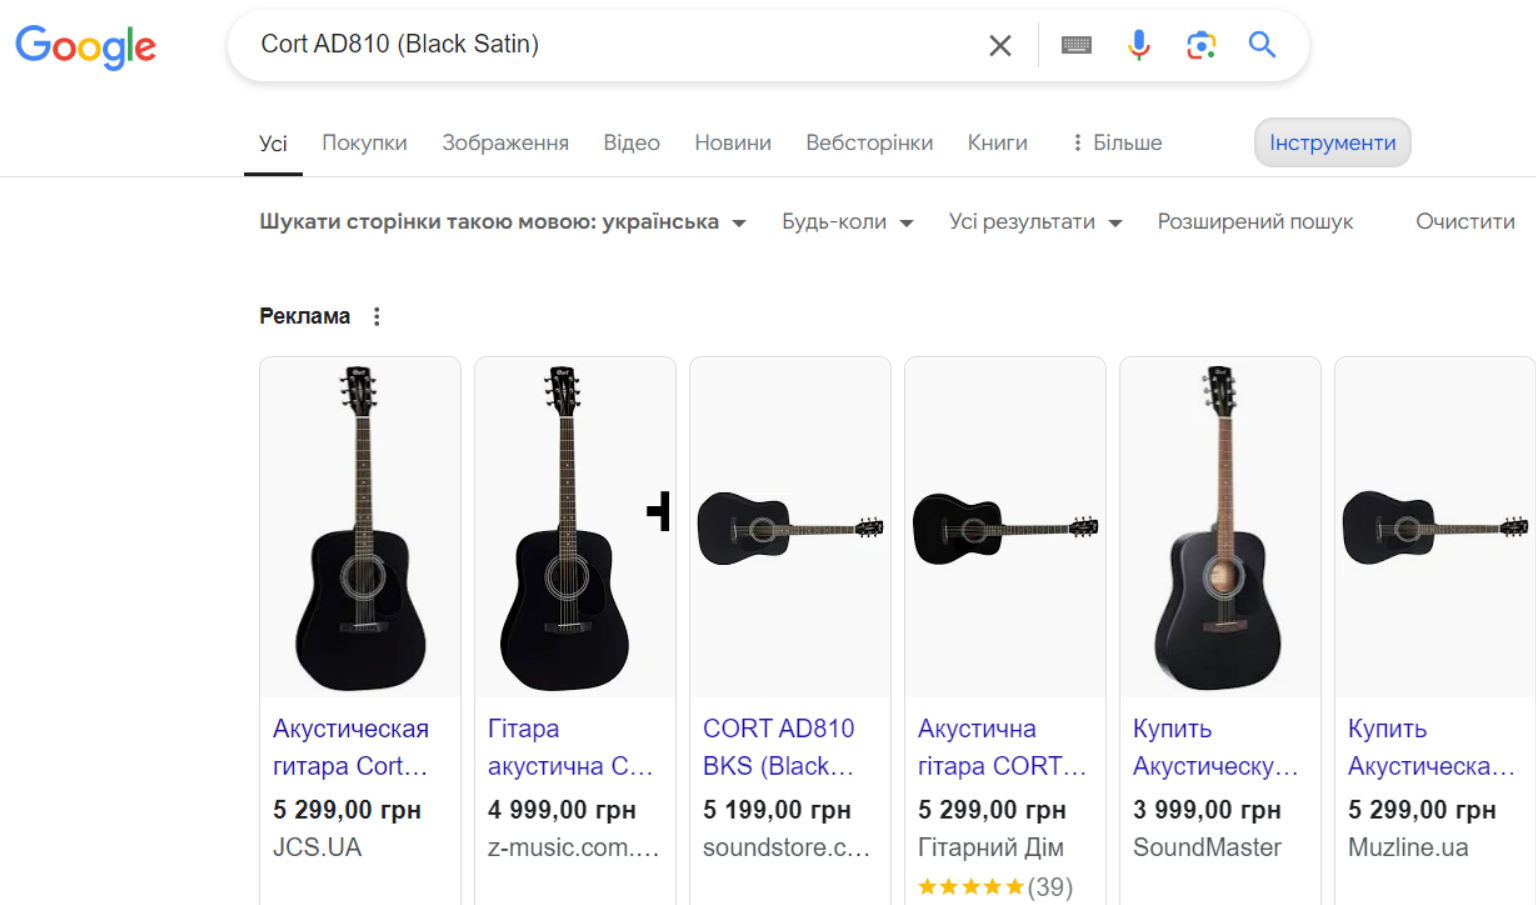The width and height of the screenshot is (1536, 905).
Task: Open the Відео tab
Action: tap(631, 143)
